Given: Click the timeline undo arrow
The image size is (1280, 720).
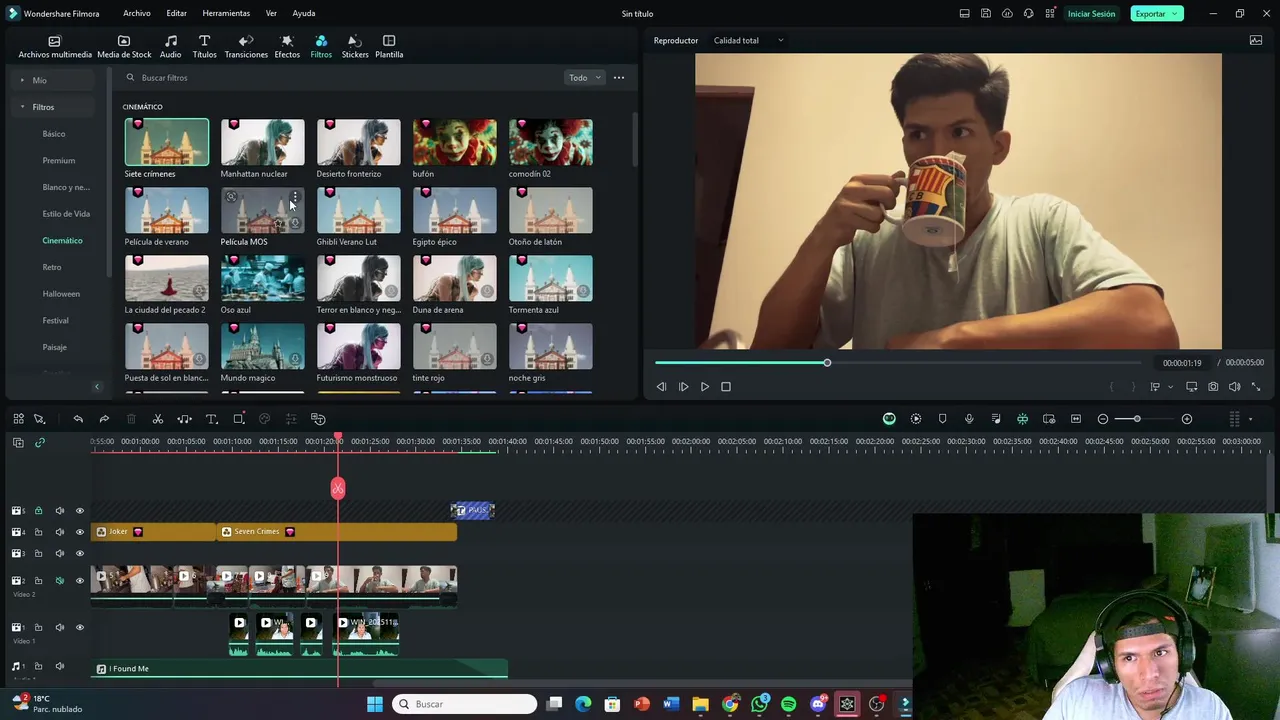Looking at the screenshot, I should [78, 419].
